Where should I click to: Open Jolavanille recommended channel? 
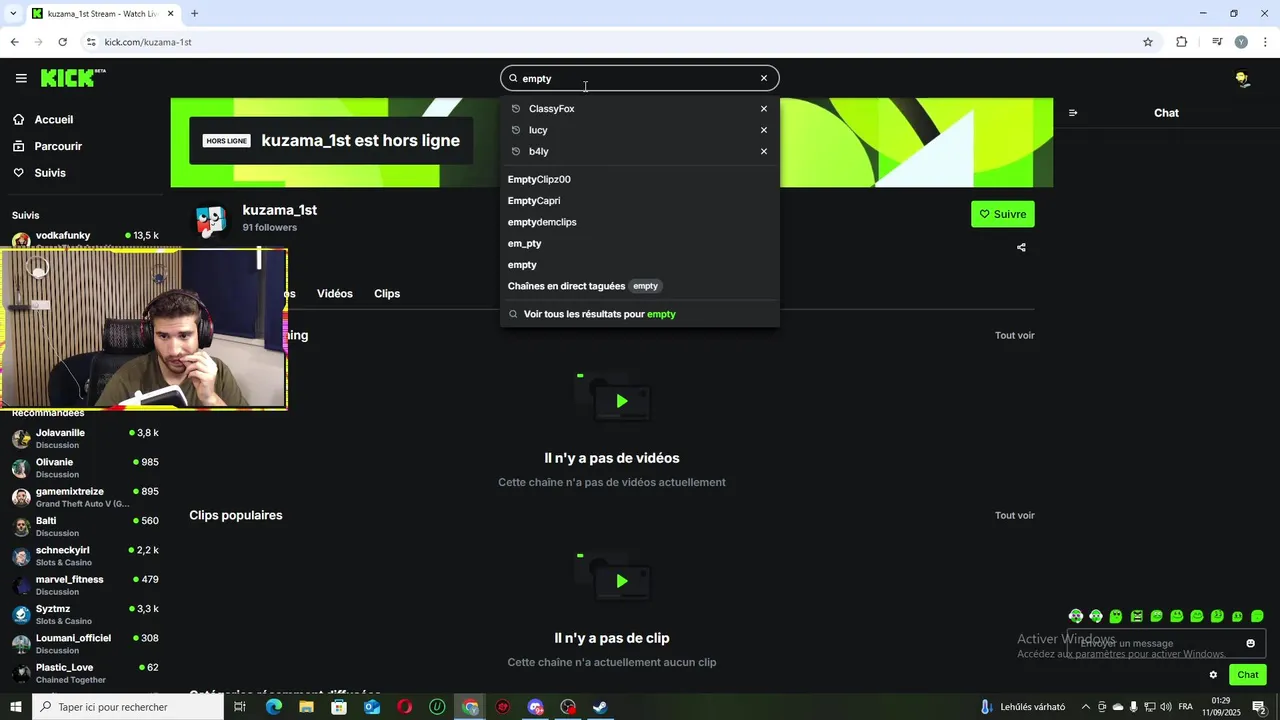pyautogui.click(x=85, y=439)
